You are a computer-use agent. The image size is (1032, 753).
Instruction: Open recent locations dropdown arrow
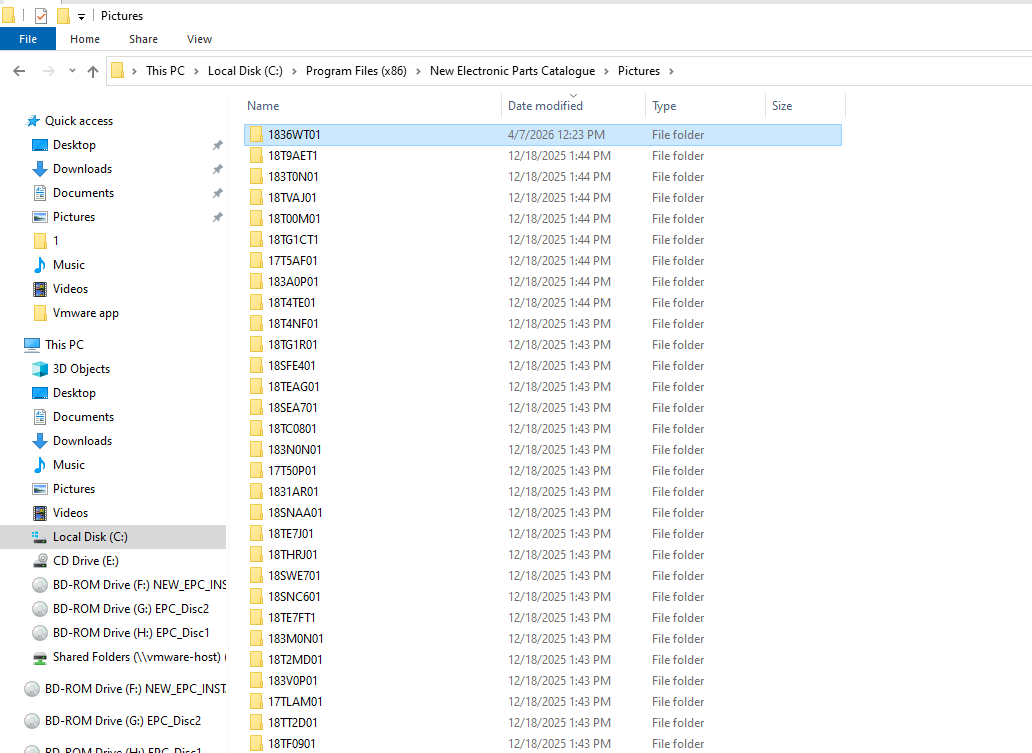72,71
